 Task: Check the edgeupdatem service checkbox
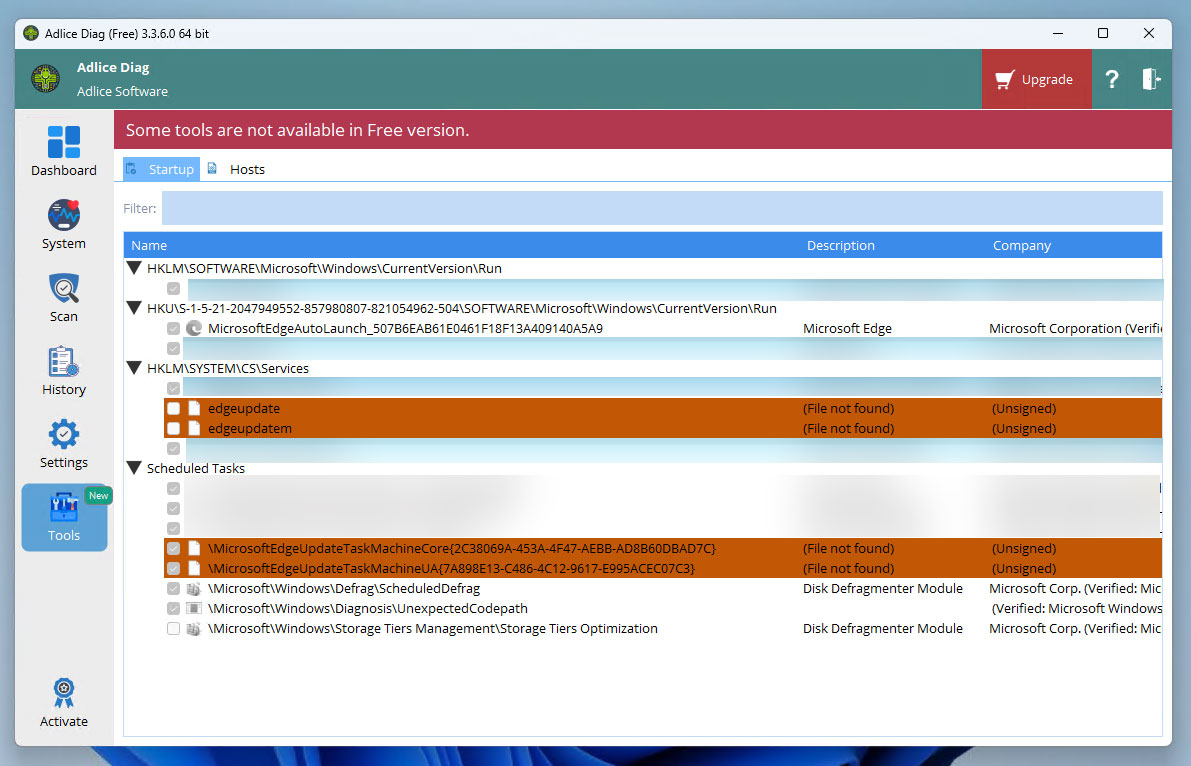[x=174, y=429]
